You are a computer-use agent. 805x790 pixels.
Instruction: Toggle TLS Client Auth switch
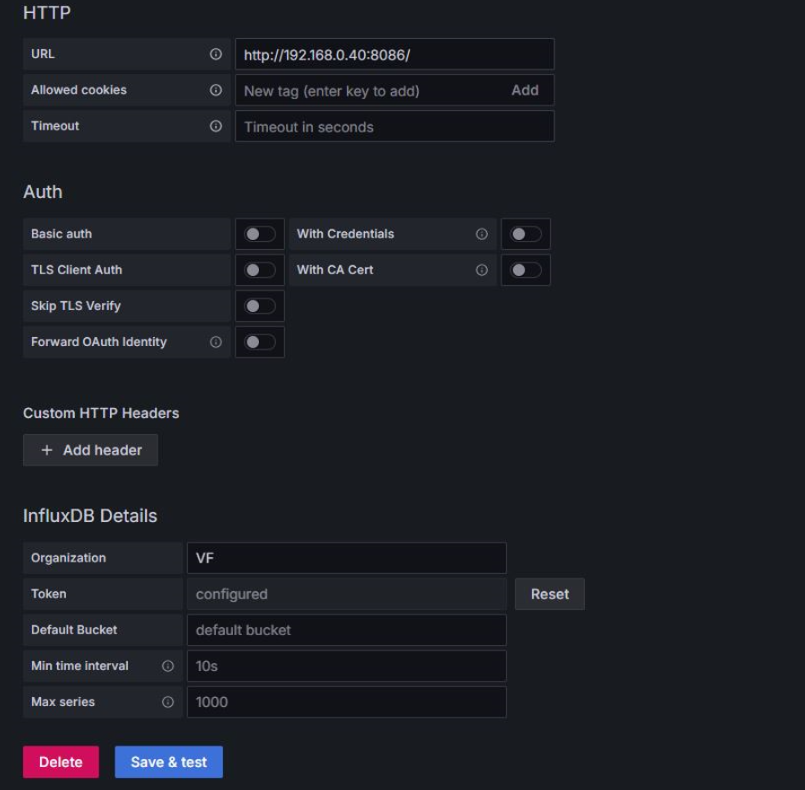[x=259, y=270]
